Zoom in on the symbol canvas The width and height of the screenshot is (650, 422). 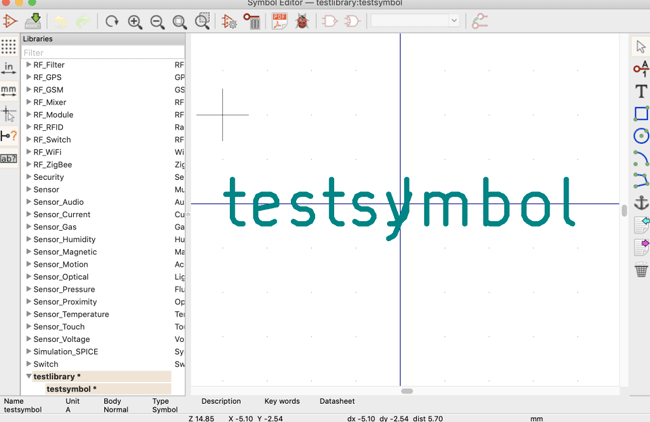[135, 22]
